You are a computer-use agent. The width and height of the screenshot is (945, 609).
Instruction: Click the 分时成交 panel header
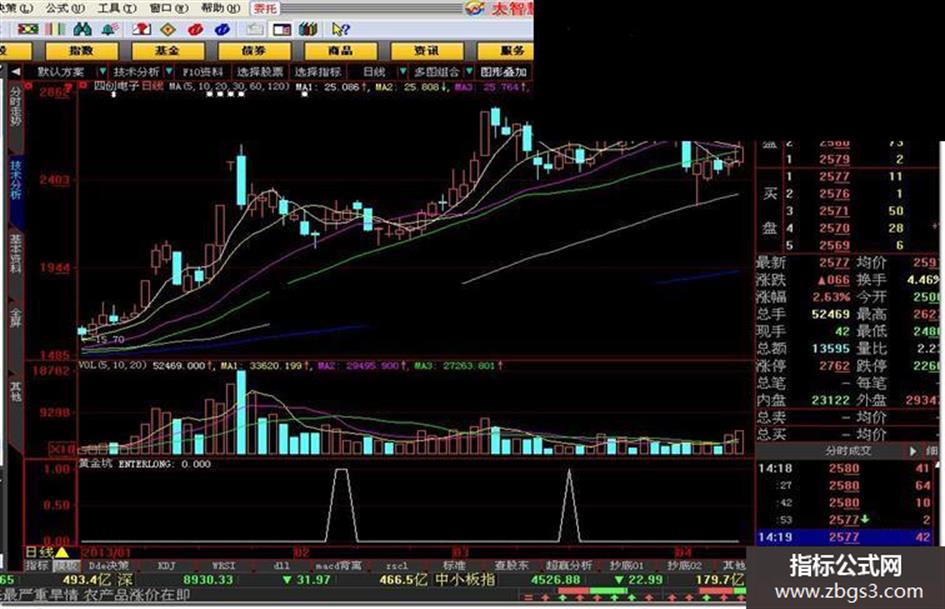coord(848,451)
